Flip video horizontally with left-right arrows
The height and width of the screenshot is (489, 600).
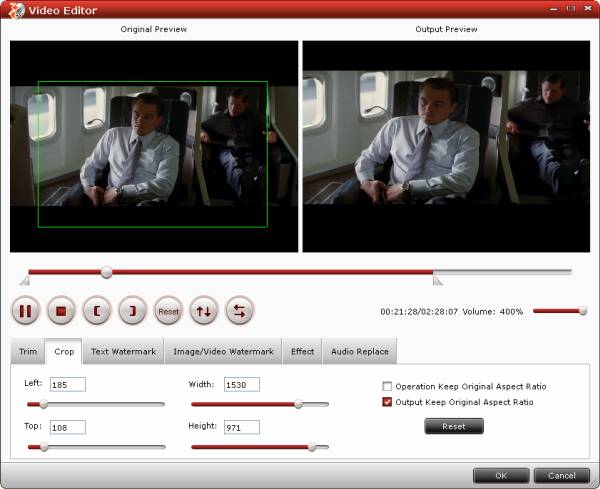click(x=240, y=311)
